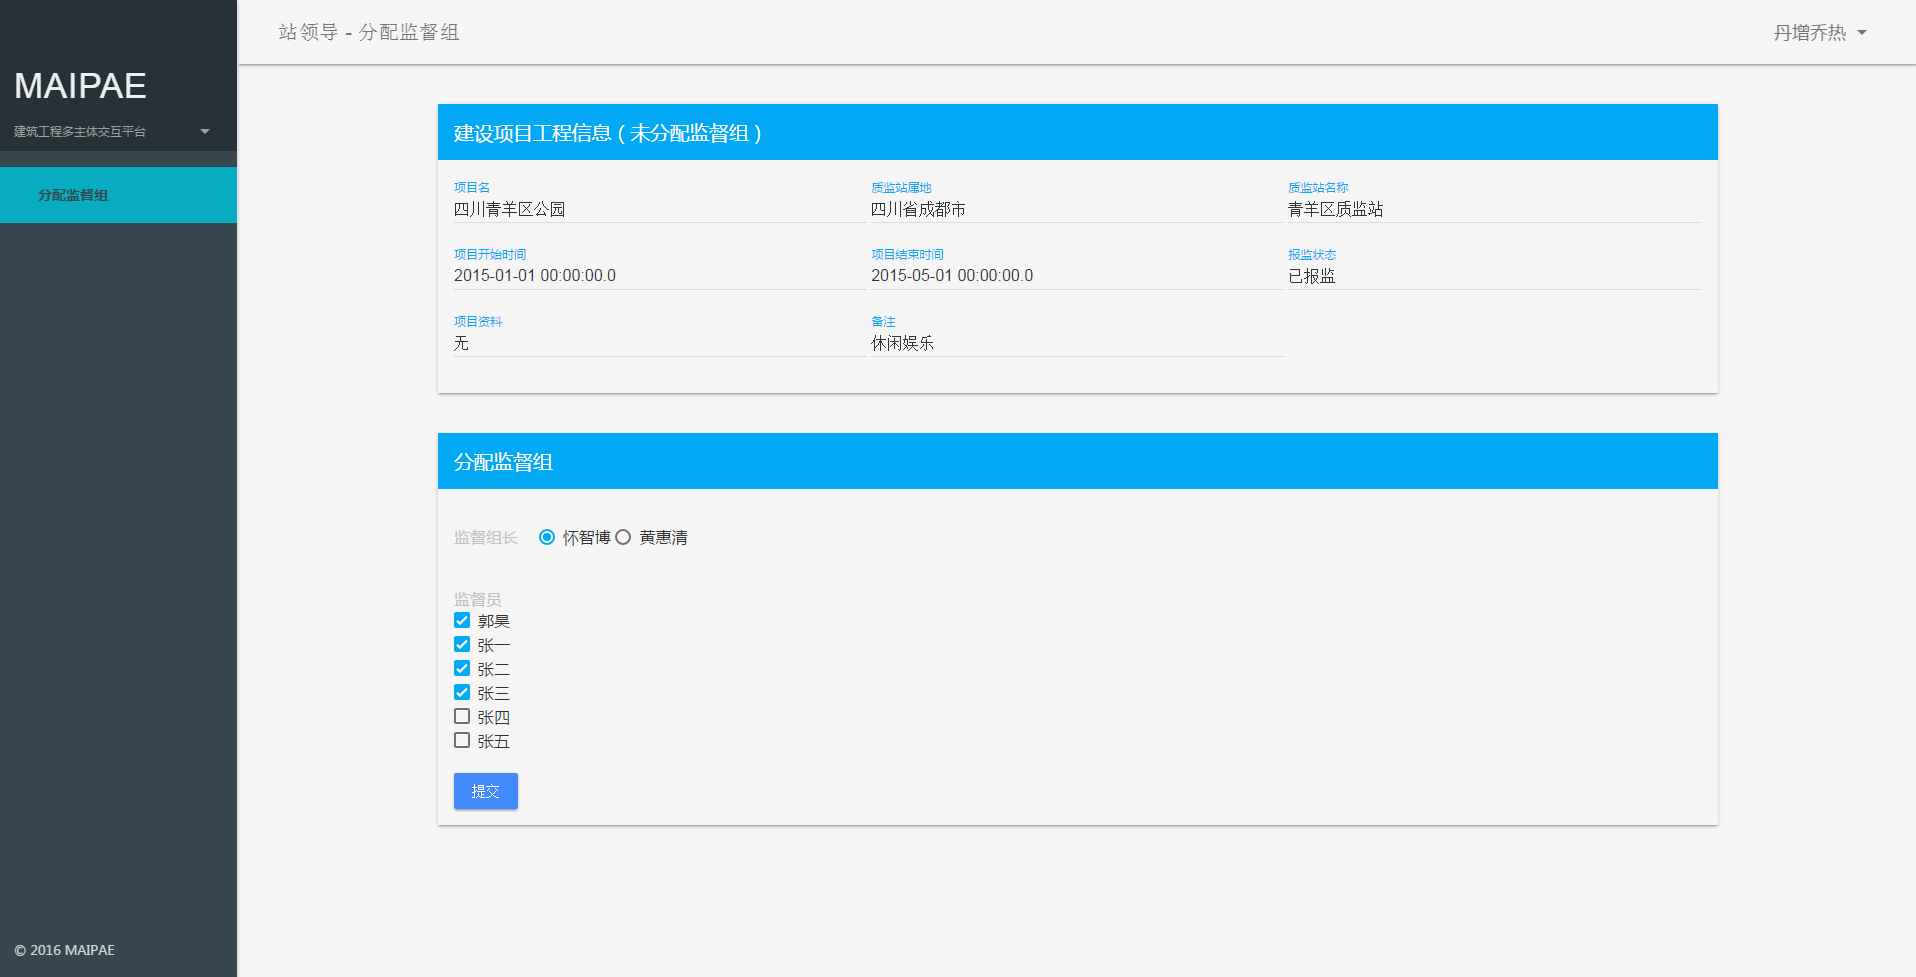Uncheck the 郭昊 supervisor checkbox
Viewport: 1916px width, 977px height.
pos(462,621)
